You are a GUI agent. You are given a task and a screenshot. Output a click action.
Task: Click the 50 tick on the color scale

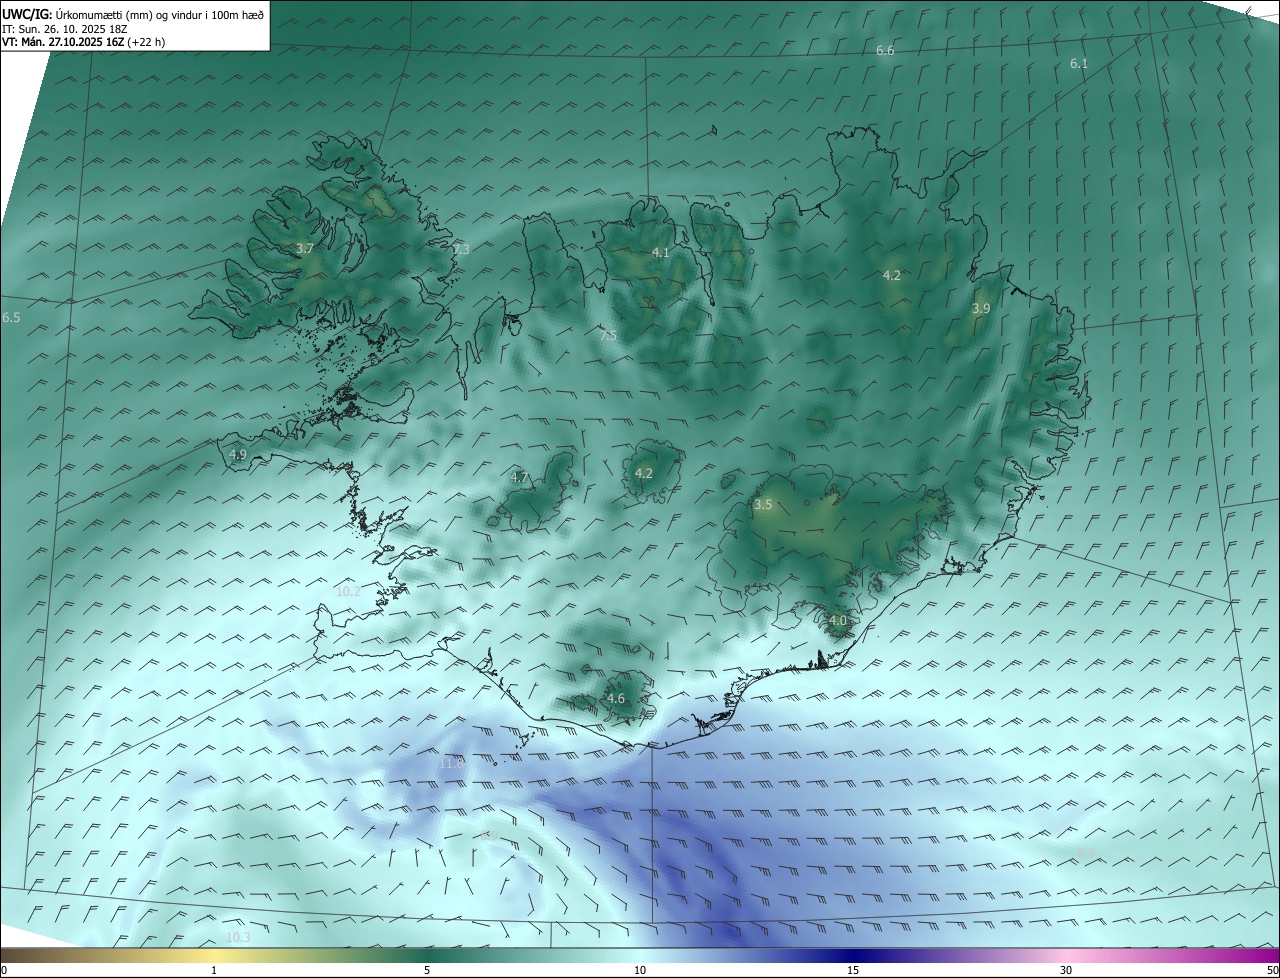tap(1272, 971)
